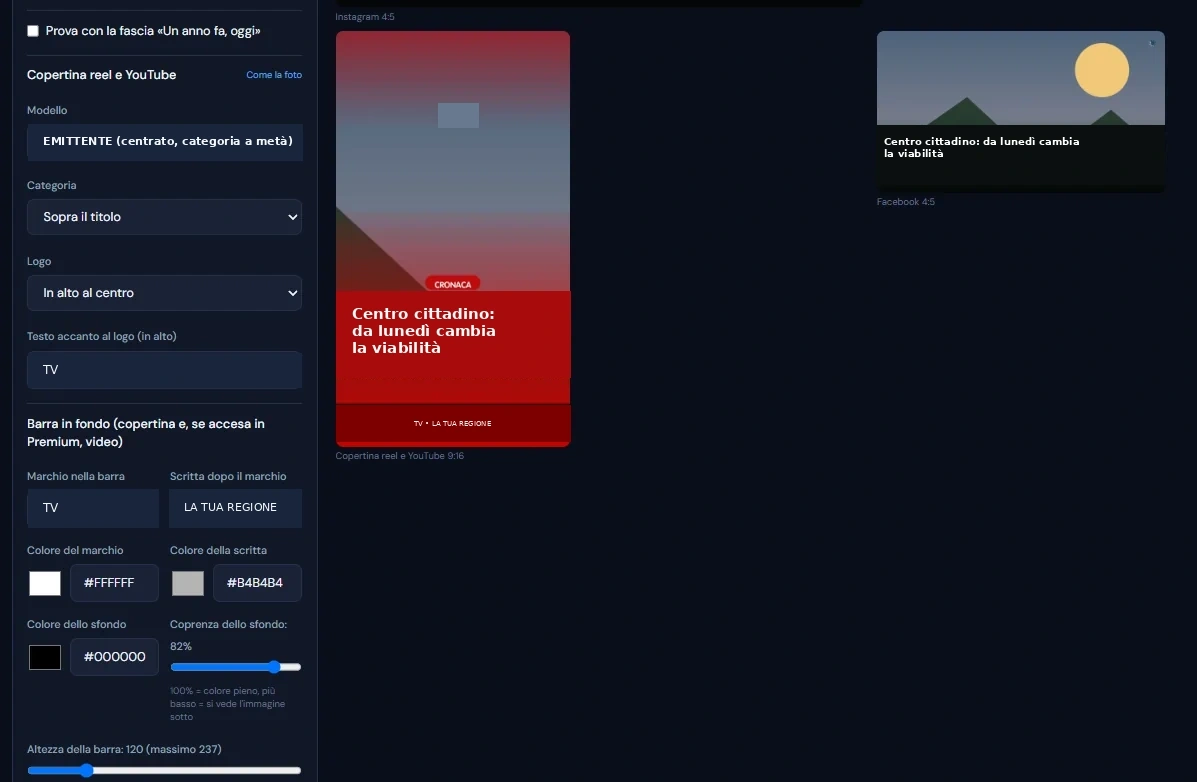The width and height of the screenshot is (1197, 782).
Task: Click the 'Marchio nella barra' input field
Action: coord(92,508)
